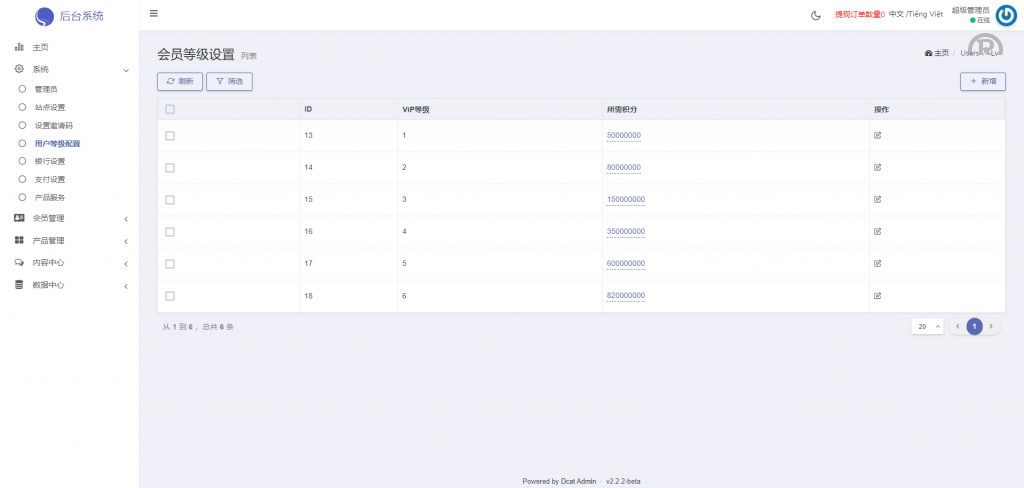Open the 筛选 filter button

pos(229,81)
